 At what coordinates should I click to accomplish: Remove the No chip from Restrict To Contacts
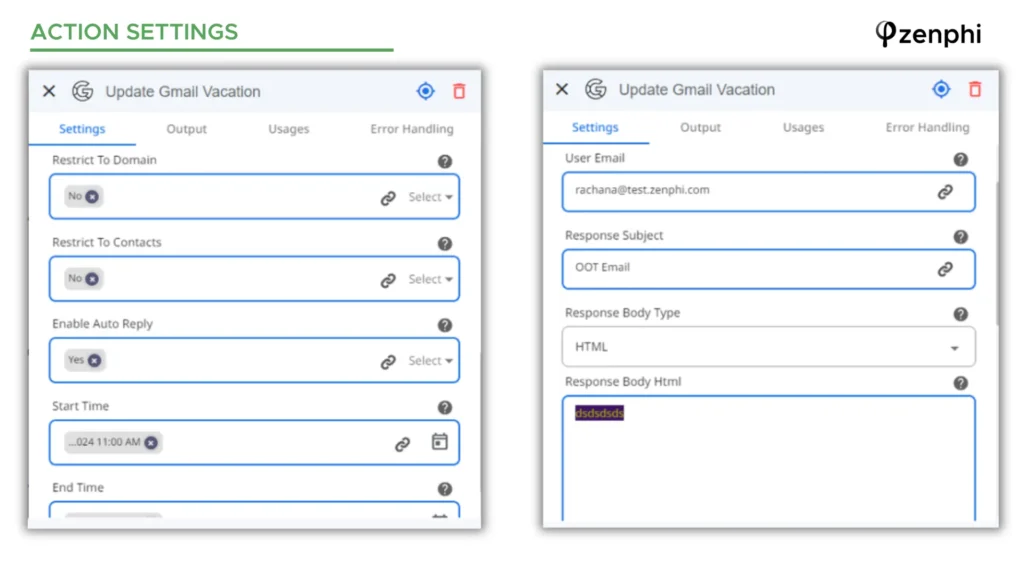(x=92, y=279)
